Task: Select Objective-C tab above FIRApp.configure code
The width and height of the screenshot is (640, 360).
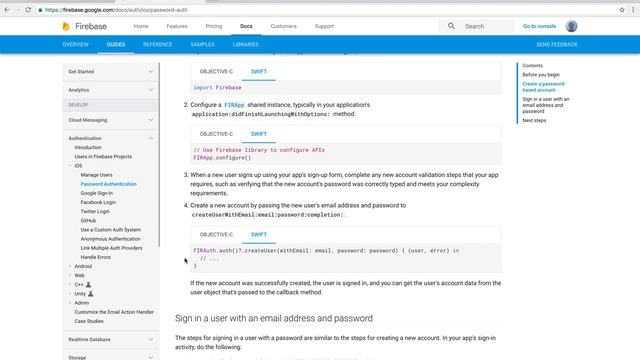Action: click(x=216, y=134)
